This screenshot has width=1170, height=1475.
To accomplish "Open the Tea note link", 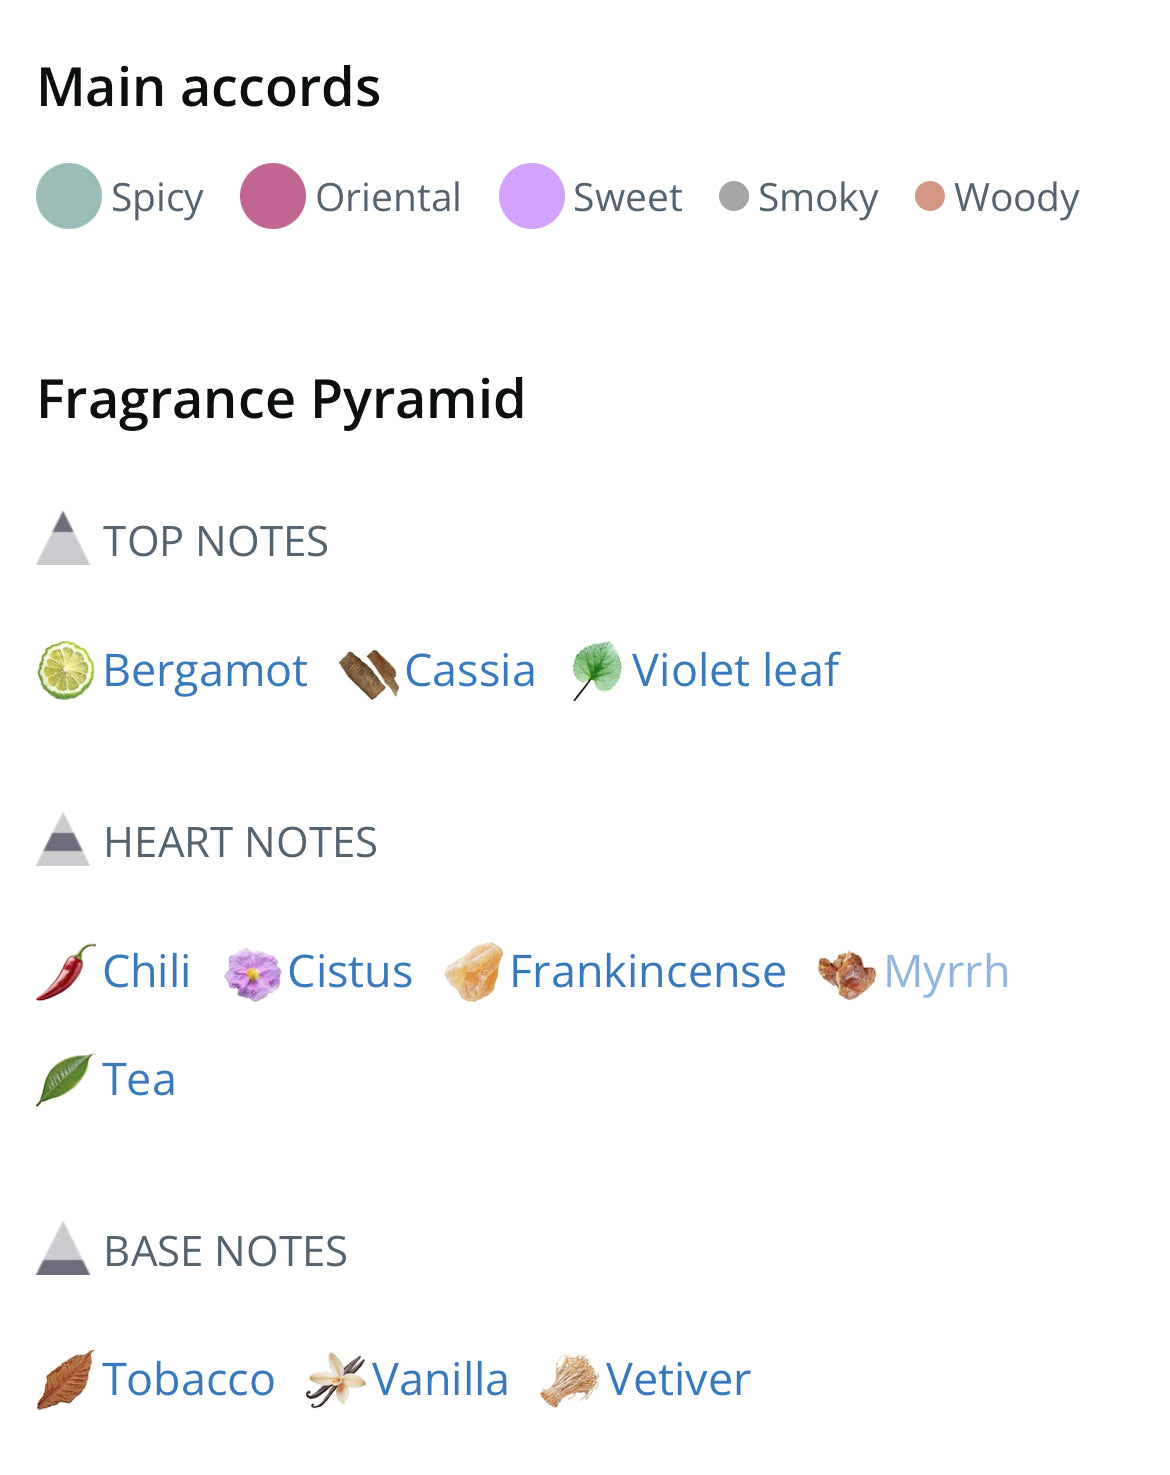I will [139, 1080].
